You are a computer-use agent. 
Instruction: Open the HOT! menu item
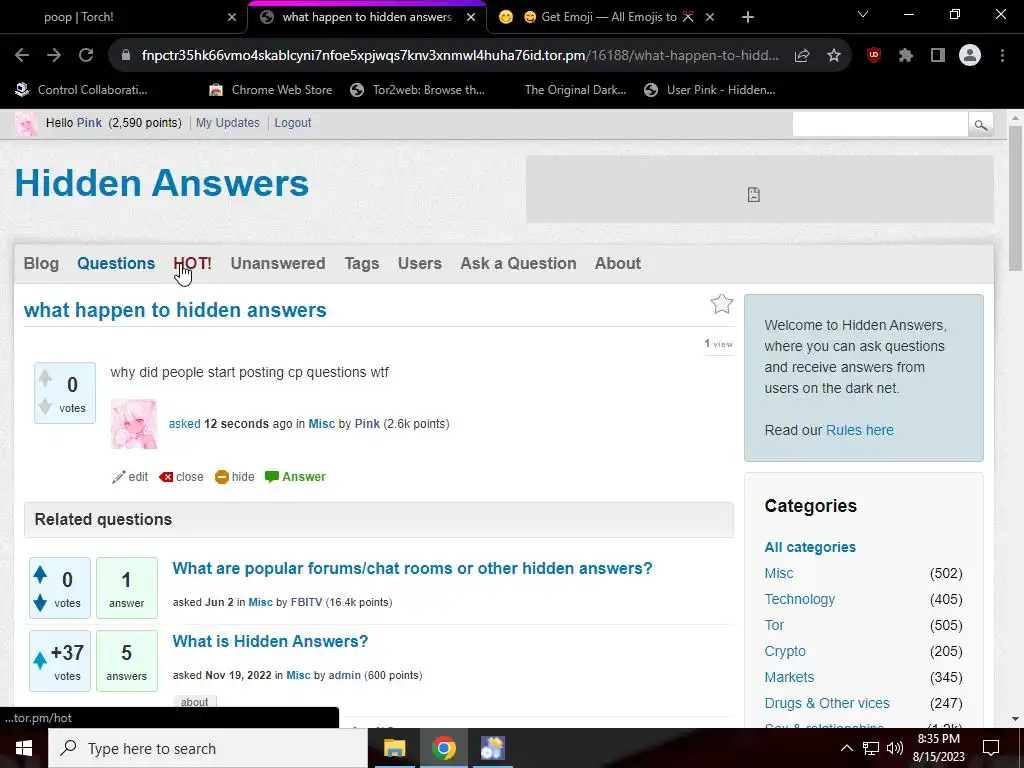click(192, 263)
